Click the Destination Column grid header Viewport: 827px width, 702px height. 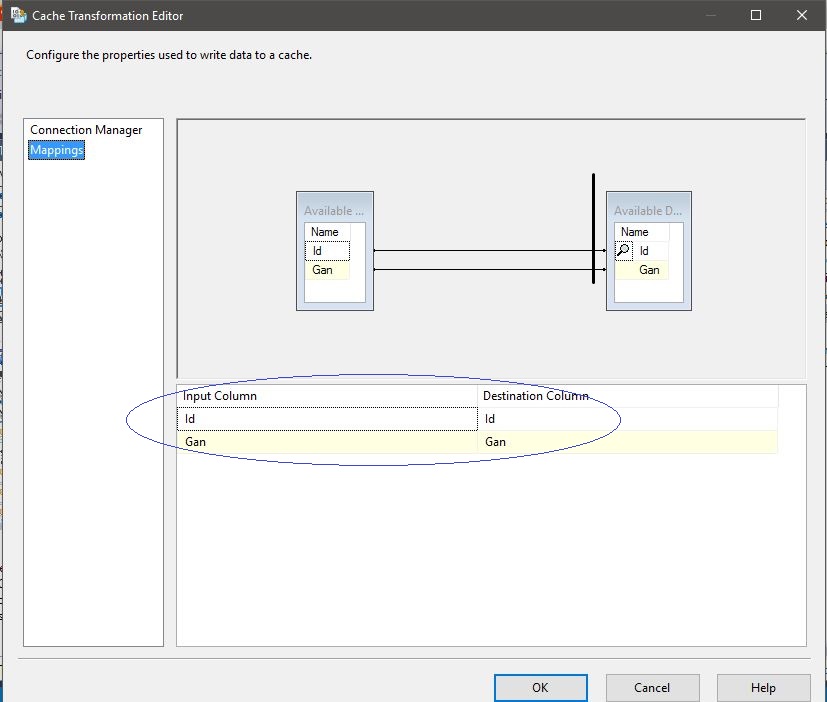628,396
